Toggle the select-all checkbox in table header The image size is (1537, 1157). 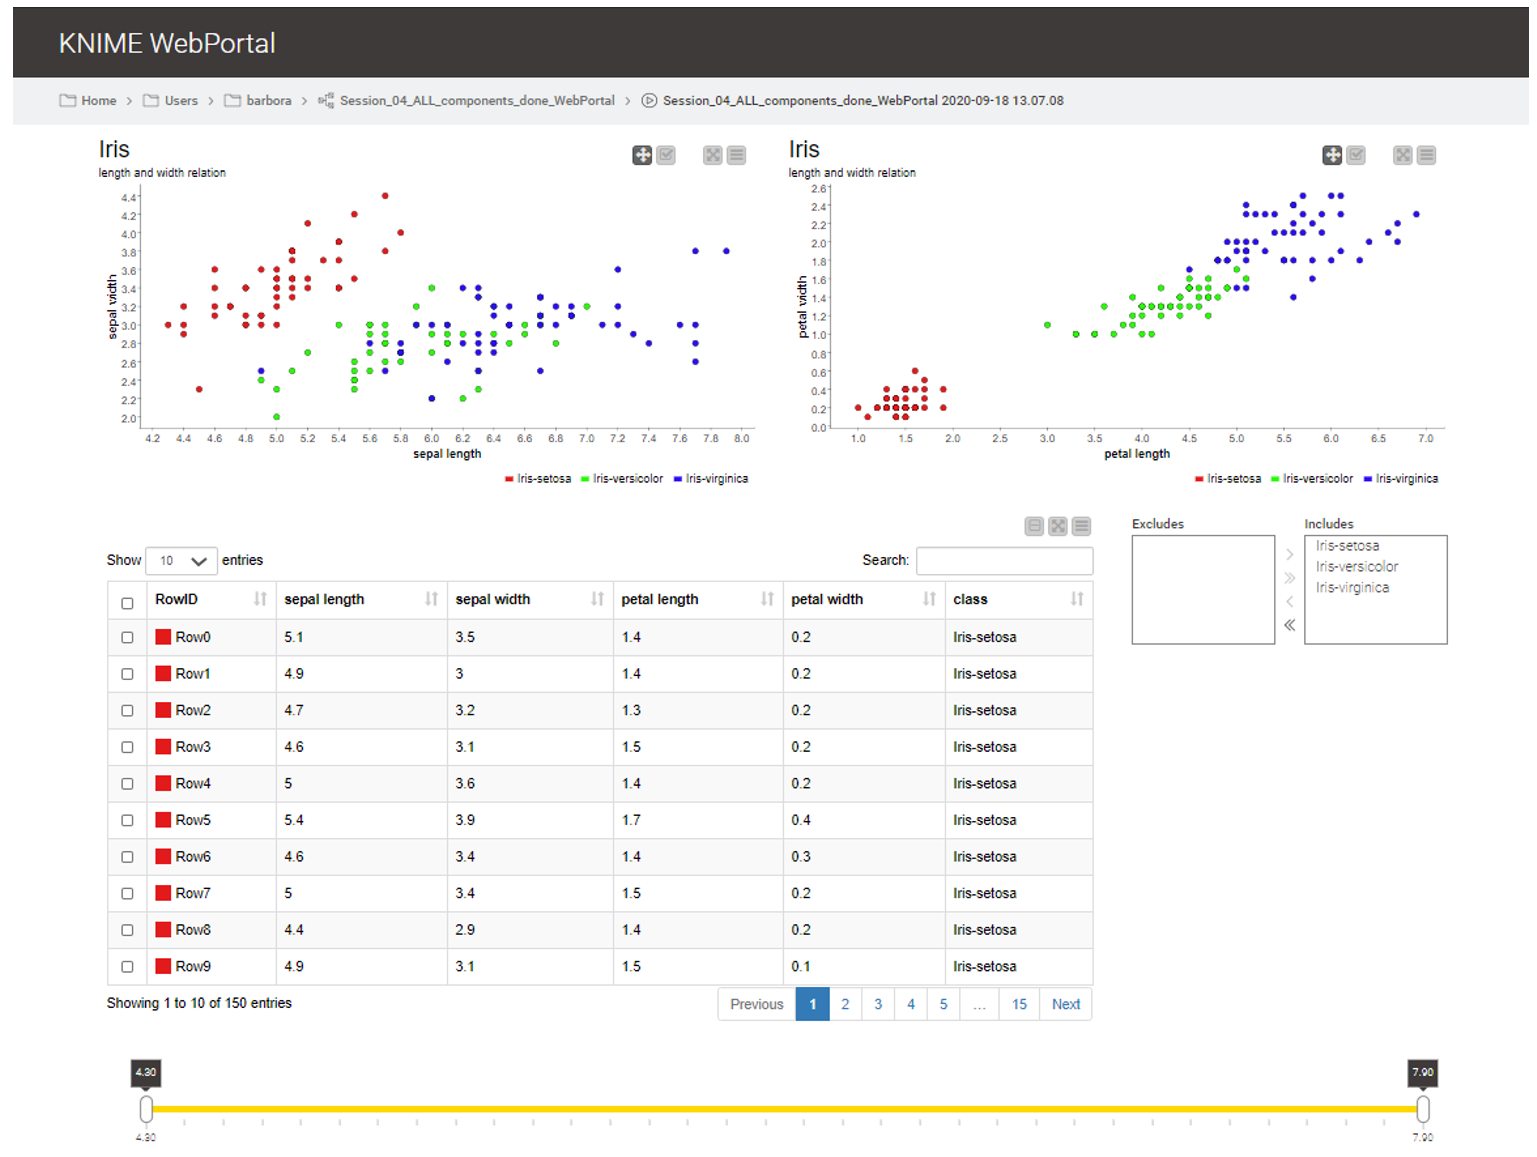click(127, 603)
